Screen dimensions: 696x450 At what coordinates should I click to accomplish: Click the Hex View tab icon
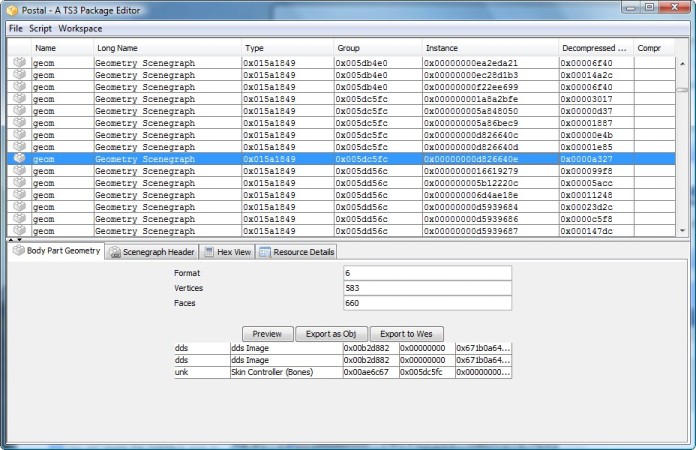point(209,252)
